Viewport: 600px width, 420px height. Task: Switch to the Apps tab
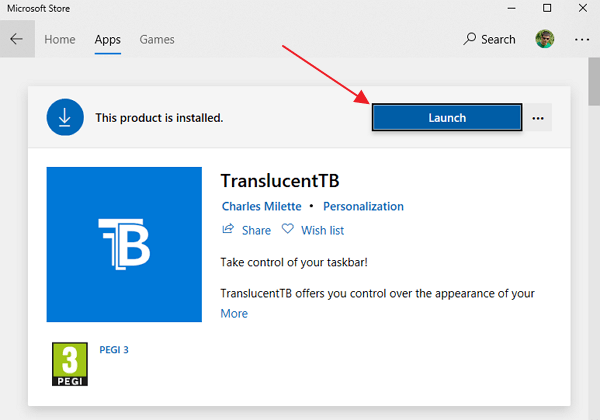[x=107, y=40]
